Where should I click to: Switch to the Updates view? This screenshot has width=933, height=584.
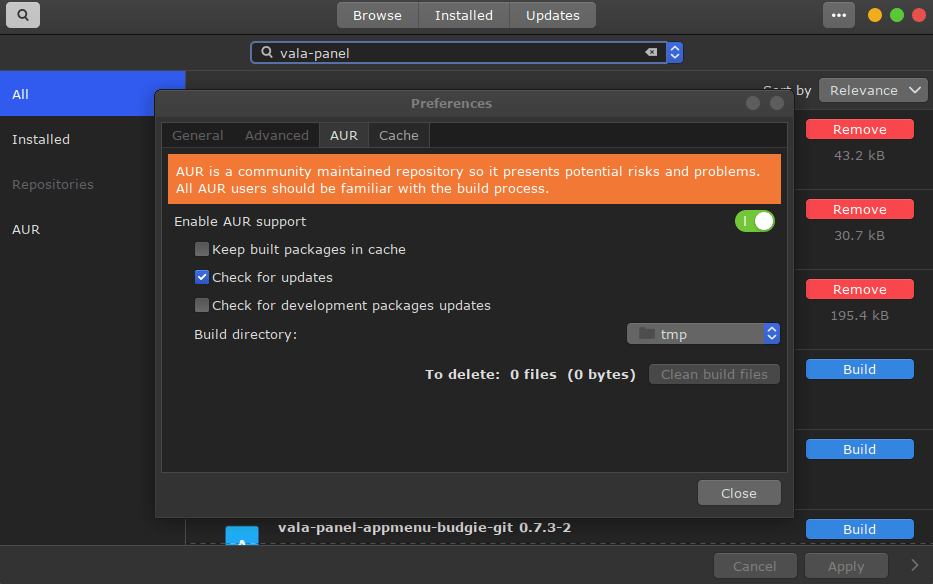pos(552,15)
